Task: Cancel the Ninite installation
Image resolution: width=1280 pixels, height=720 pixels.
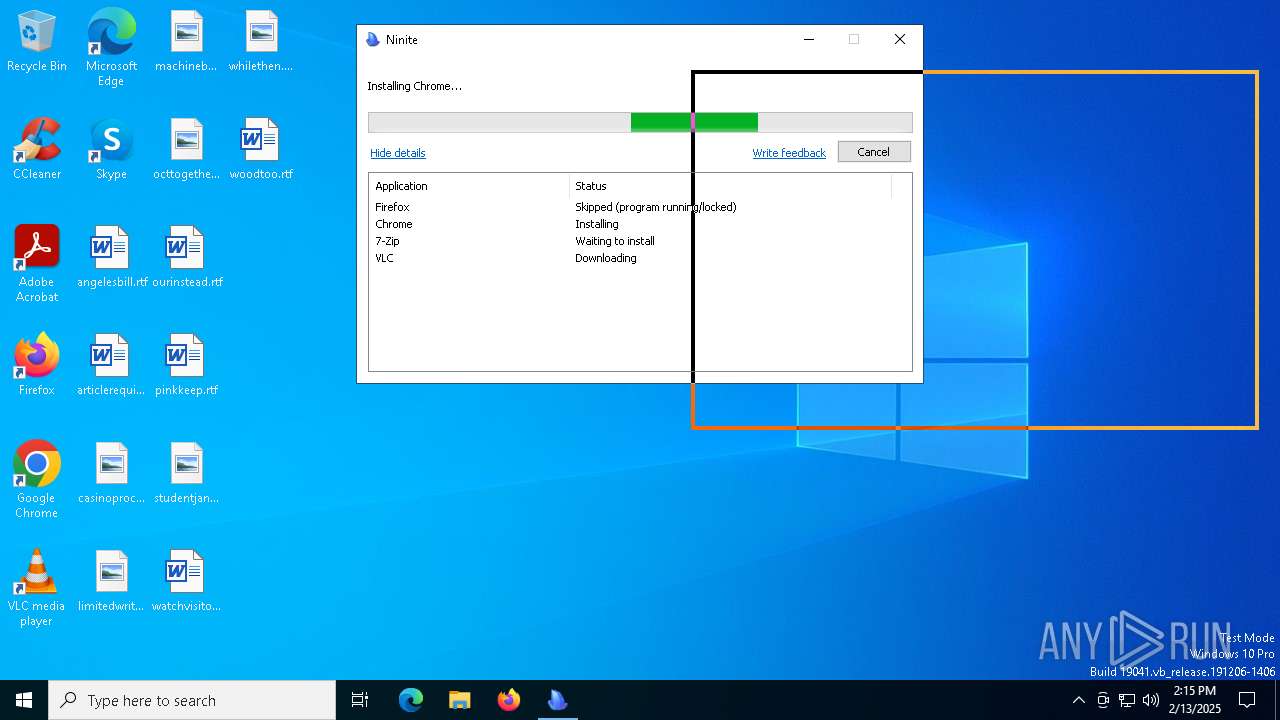Action: coord(873,152)
